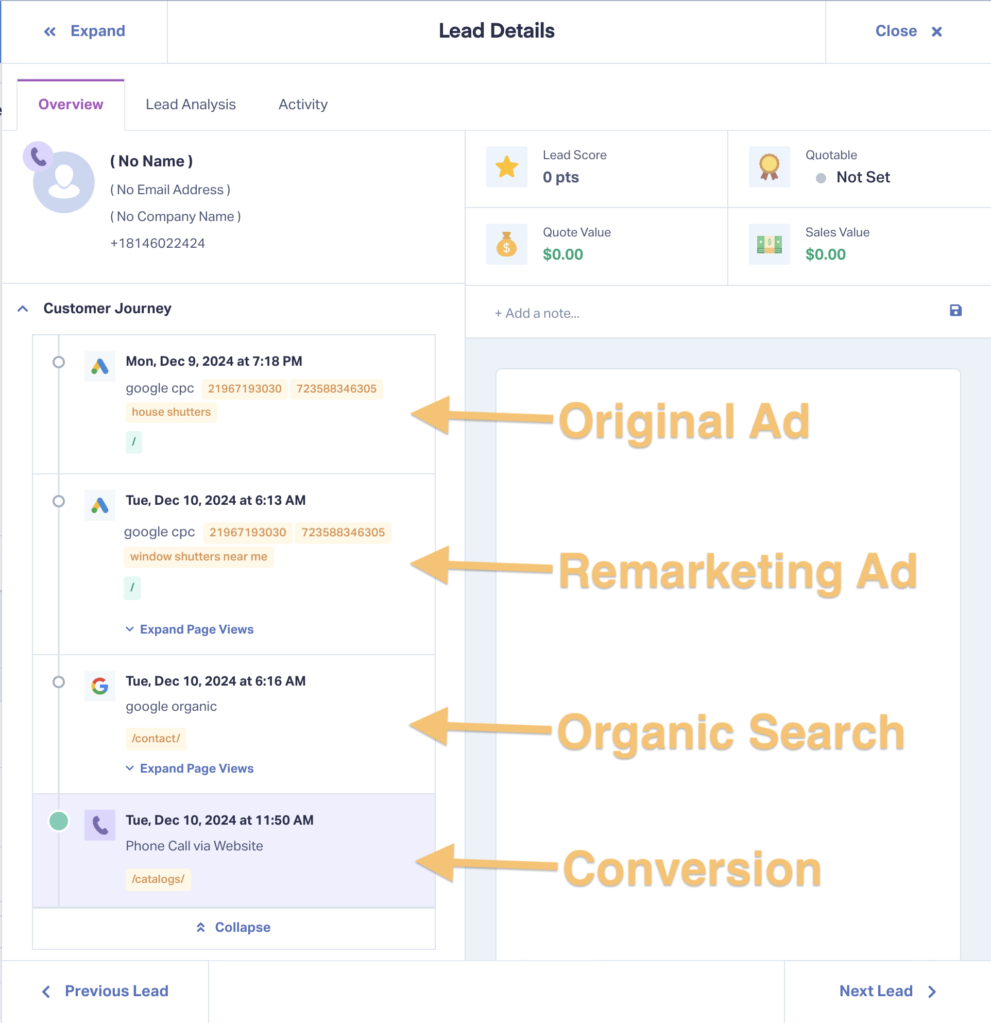Image resolution: width=991 pixels, height=1024 pixels.
Task: Expand Page Views for the google organic visit
Action: click(x=189, y=769)
